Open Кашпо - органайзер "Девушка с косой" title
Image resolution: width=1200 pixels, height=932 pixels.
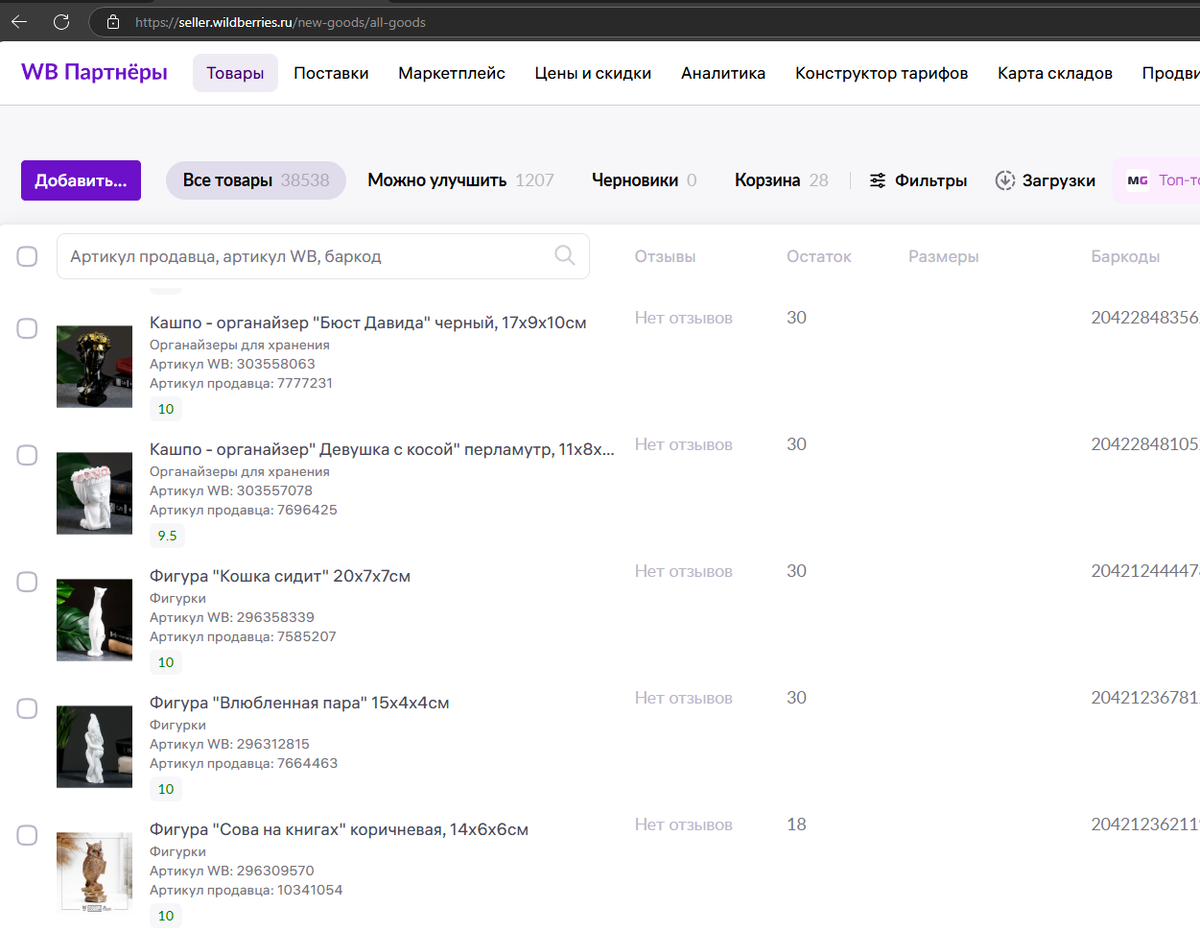click(382, 450)
